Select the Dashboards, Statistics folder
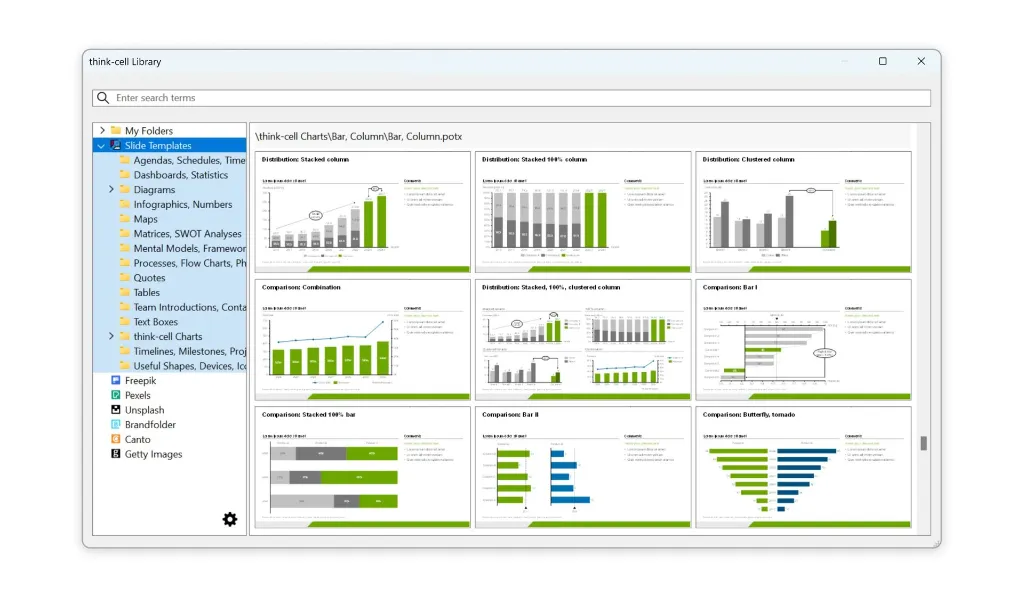The height and width of the screenshot is (597, 1024). coord(180,175)
